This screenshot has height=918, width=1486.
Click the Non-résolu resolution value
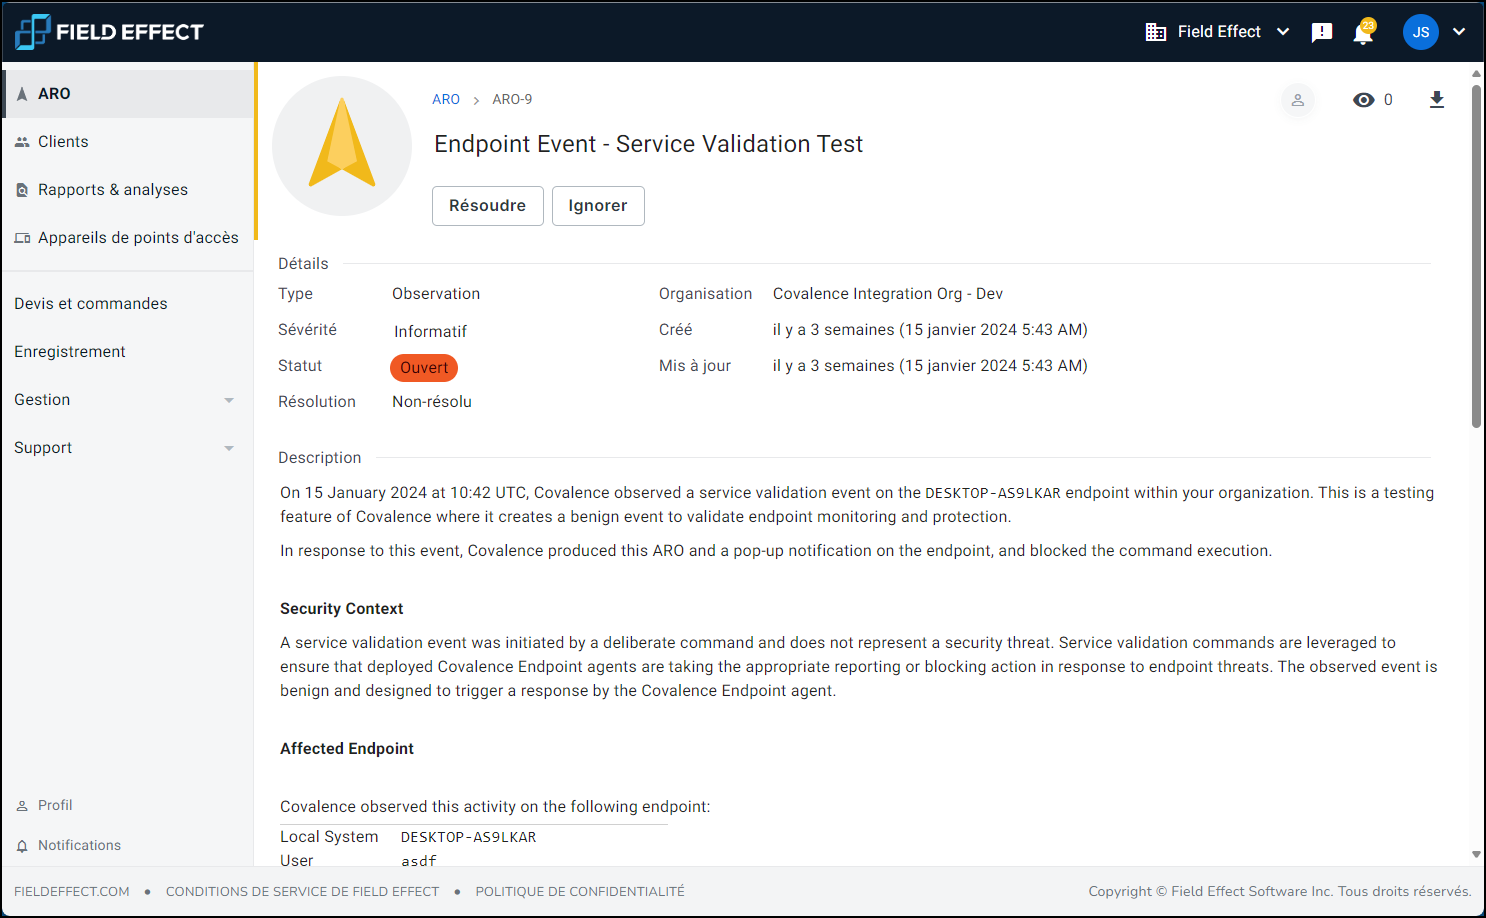pyautogui.click(x=432, y=402)
